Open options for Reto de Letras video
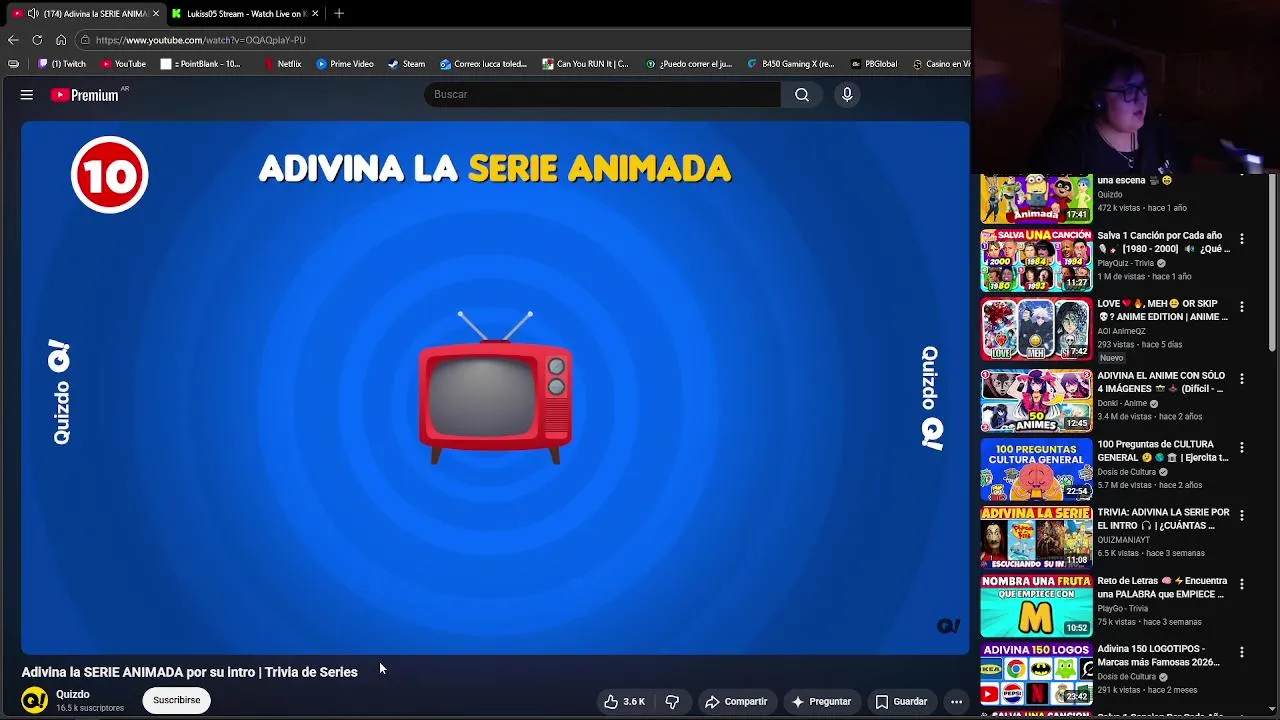The image size is (1280, 720). (x=1241, y=584)
